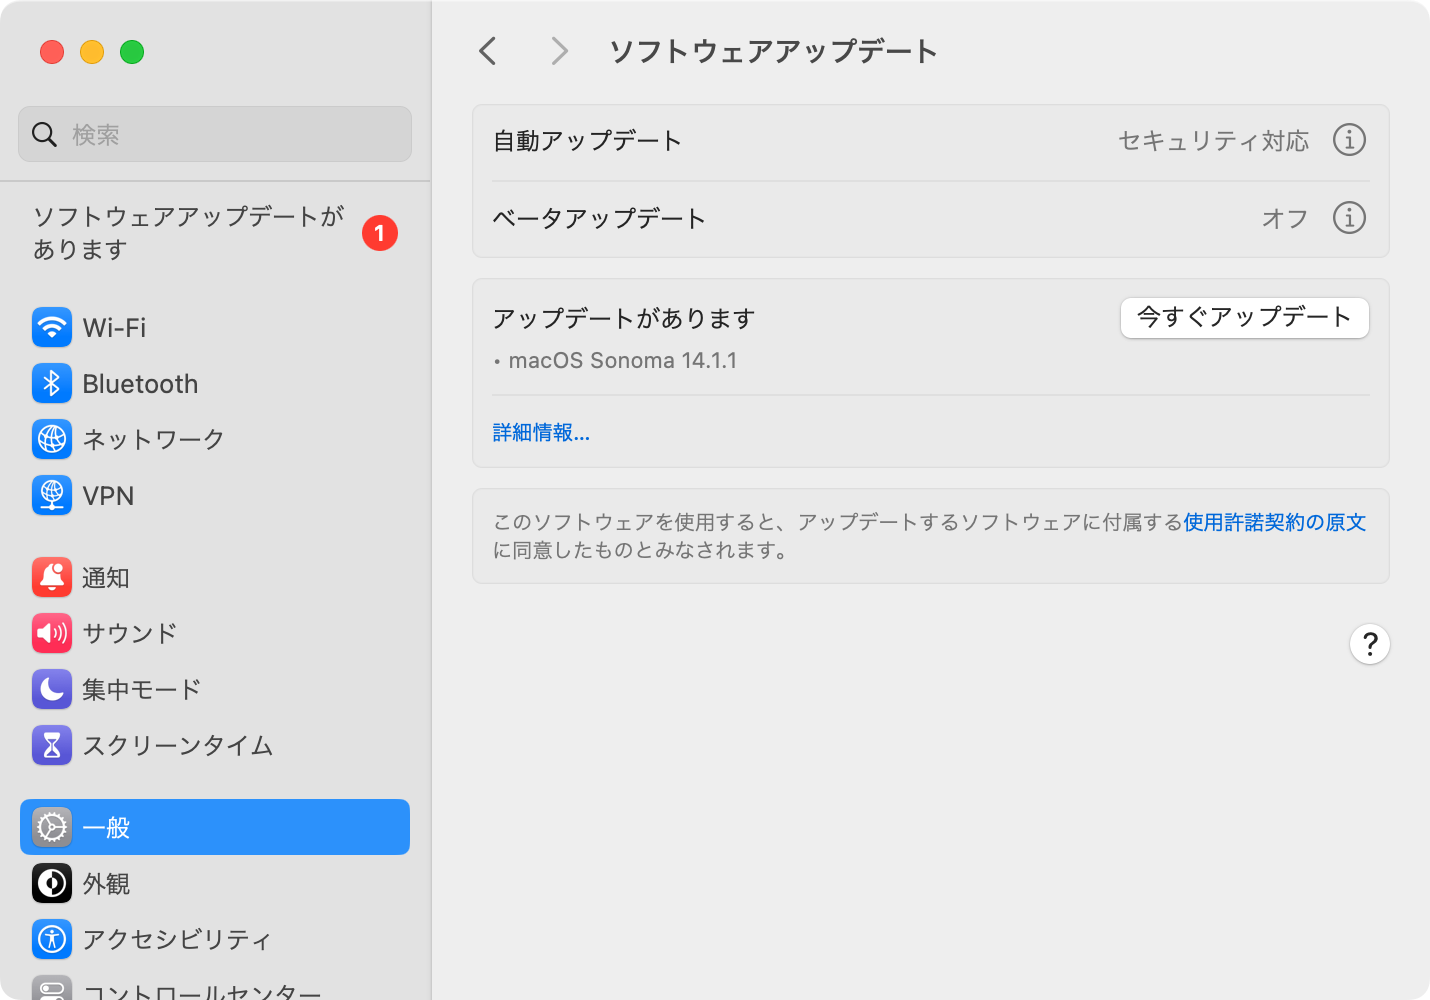This screenshot has height=1000, width=1430.
Task: Open the 使用許諾契約の原文 link
Action: point(1275,522)
